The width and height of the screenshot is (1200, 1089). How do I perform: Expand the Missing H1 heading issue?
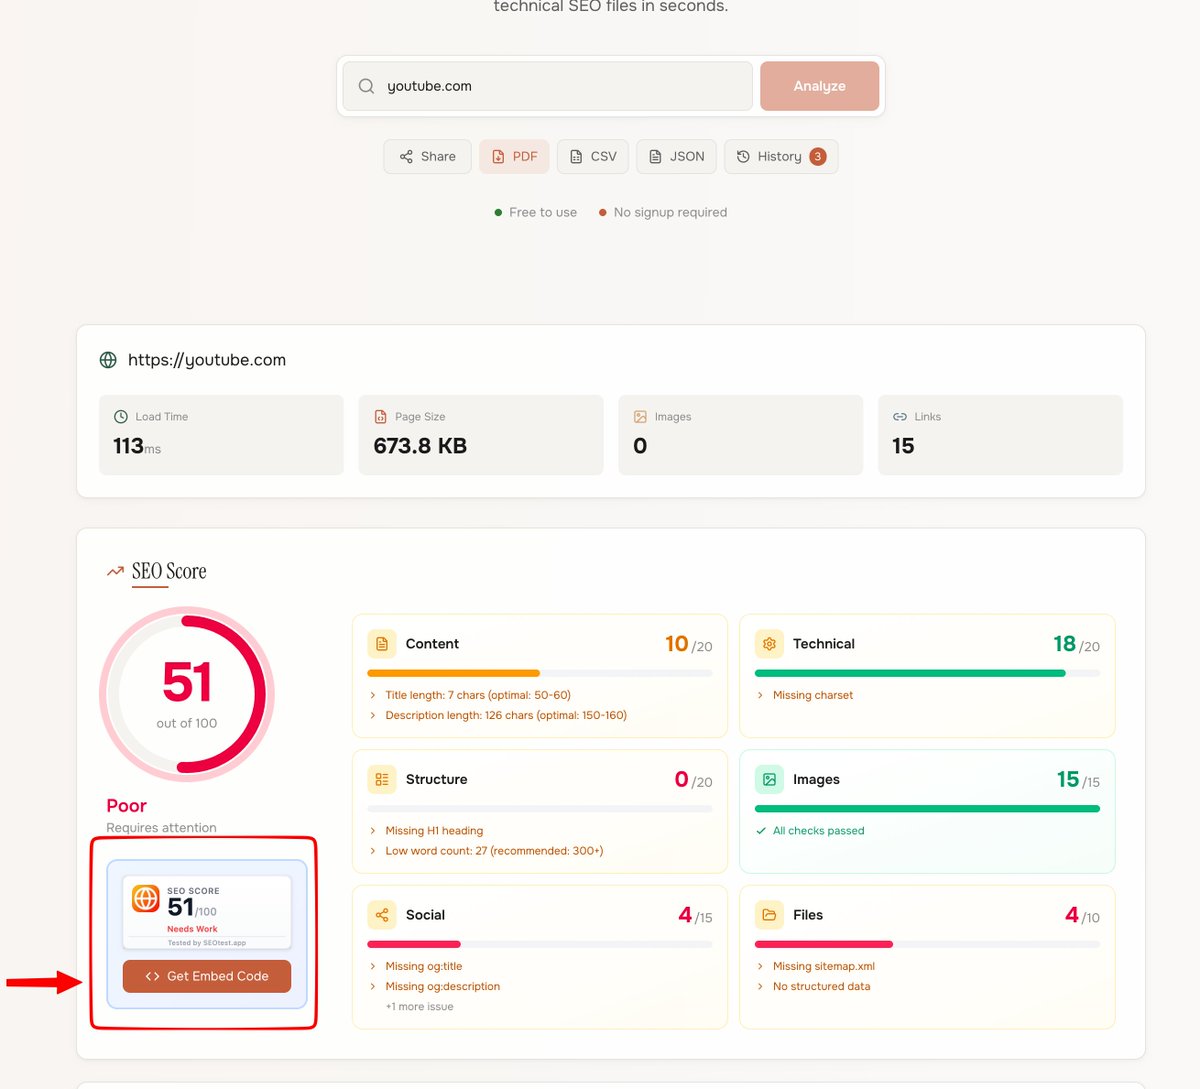426,831
